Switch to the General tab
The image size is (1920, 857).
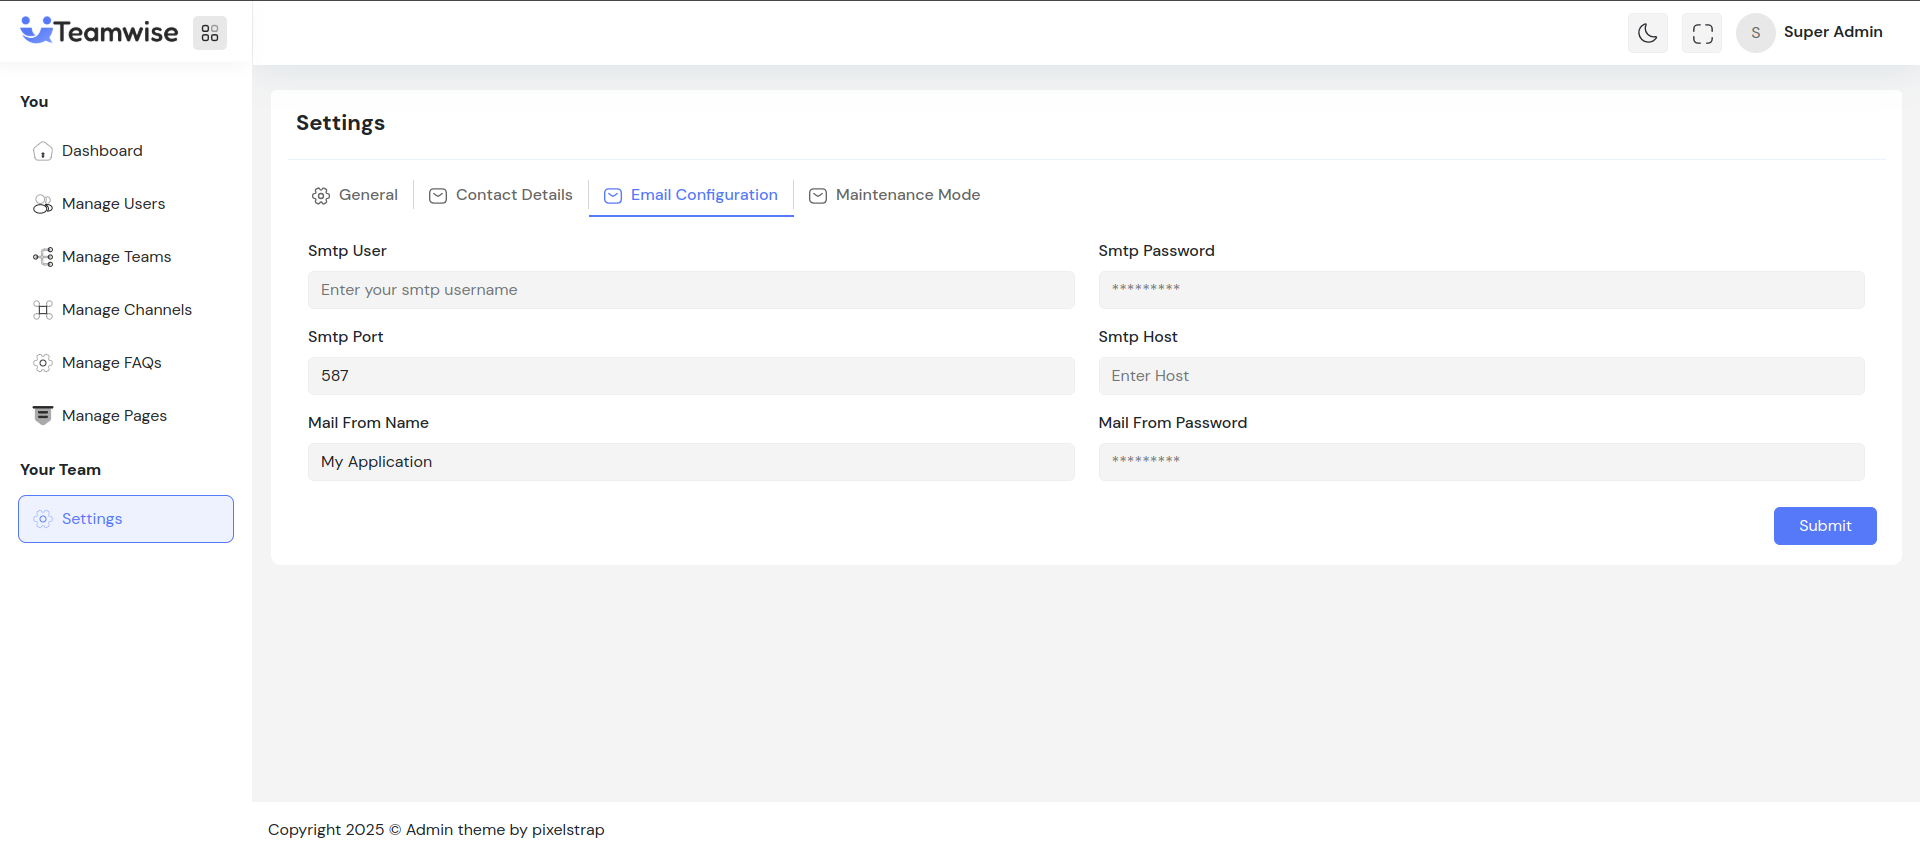click(x=355, y=195)
